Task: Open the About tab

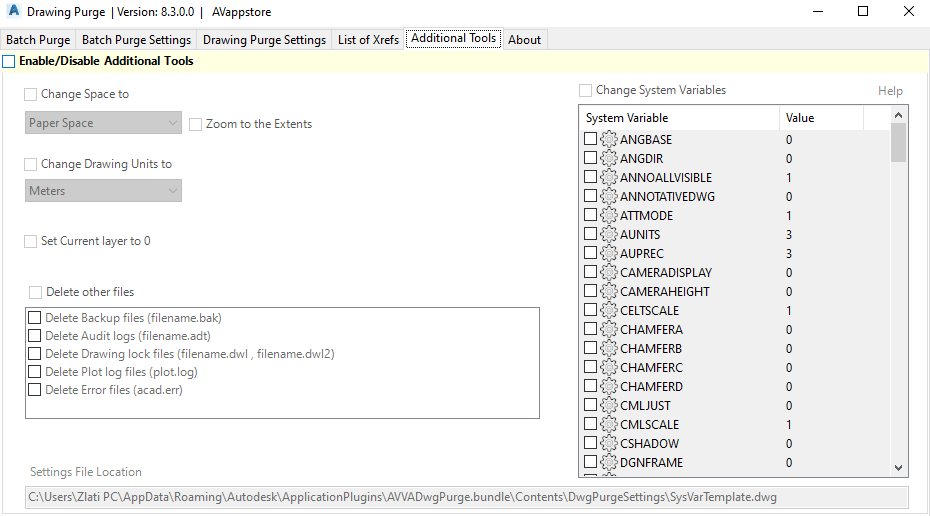Action: click(x=524, y=40)
